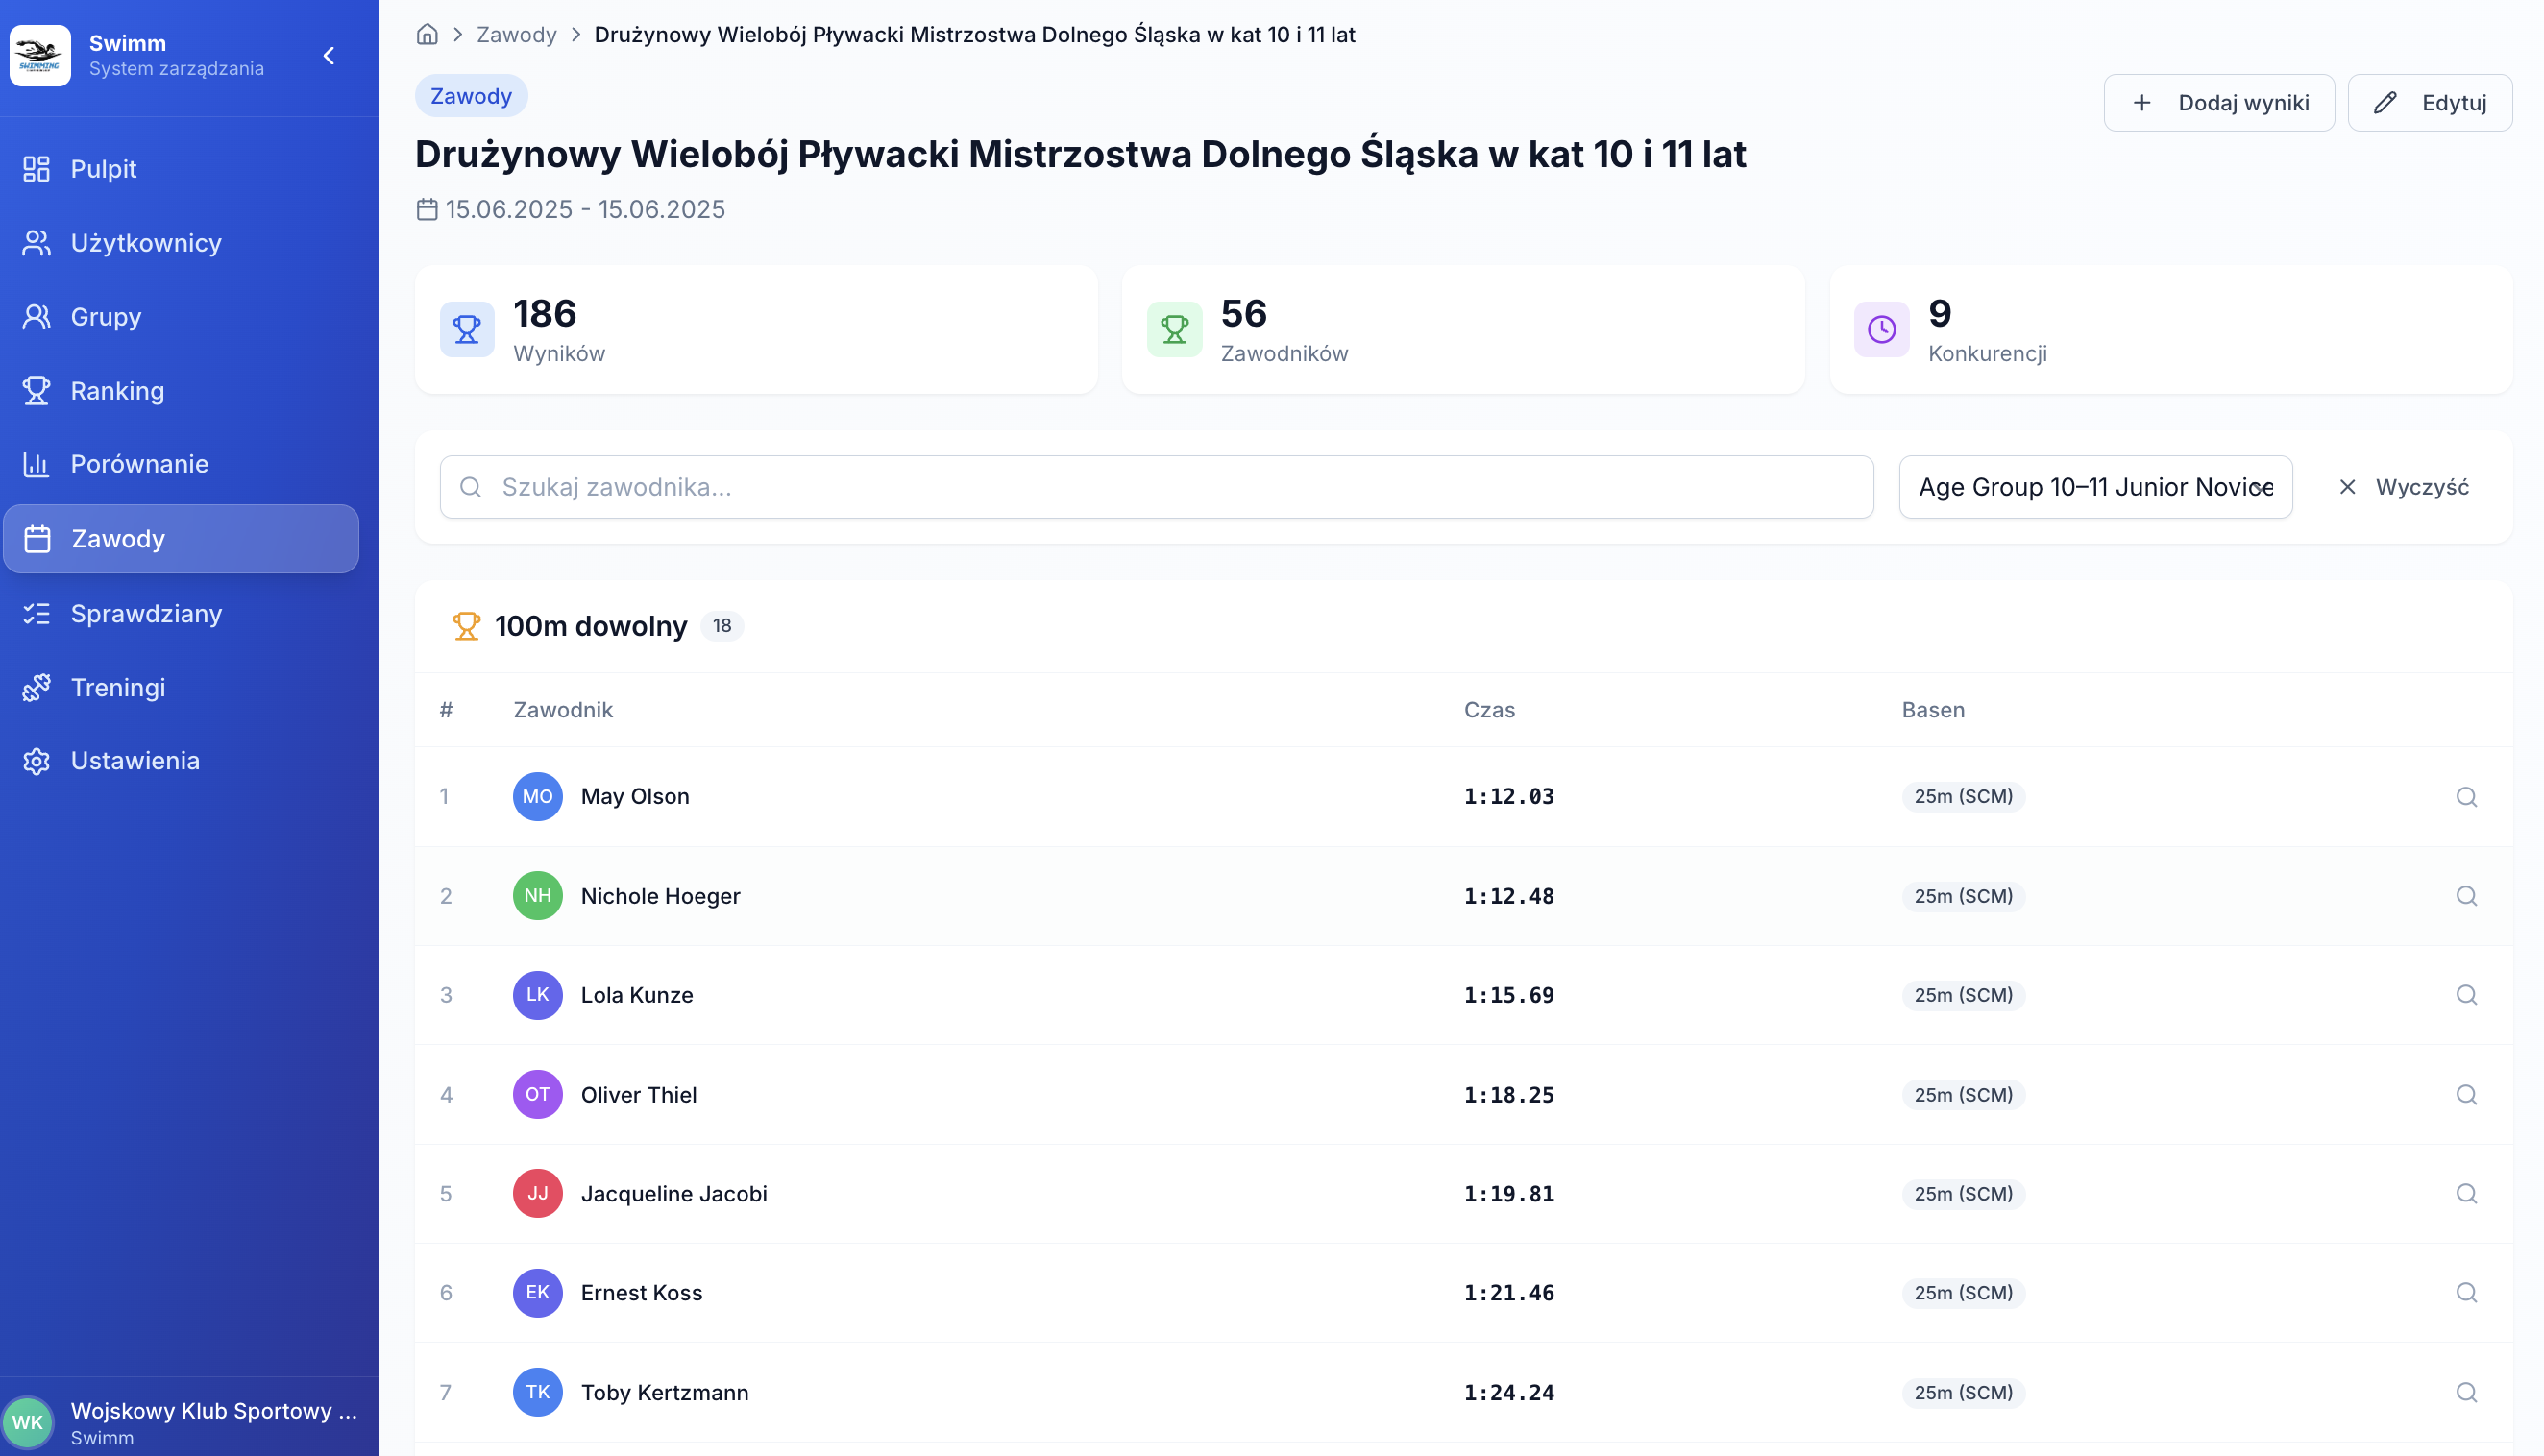Click the home breadcrumb icon

[427, 35]
